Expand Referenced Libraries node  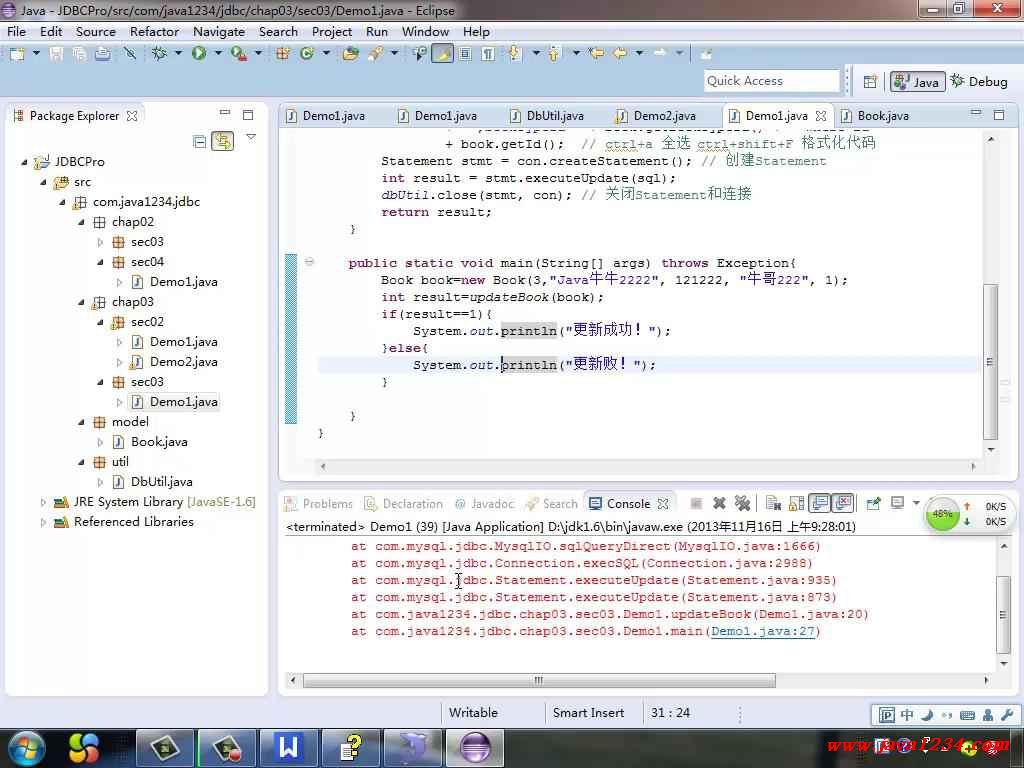tap(43, 522)
